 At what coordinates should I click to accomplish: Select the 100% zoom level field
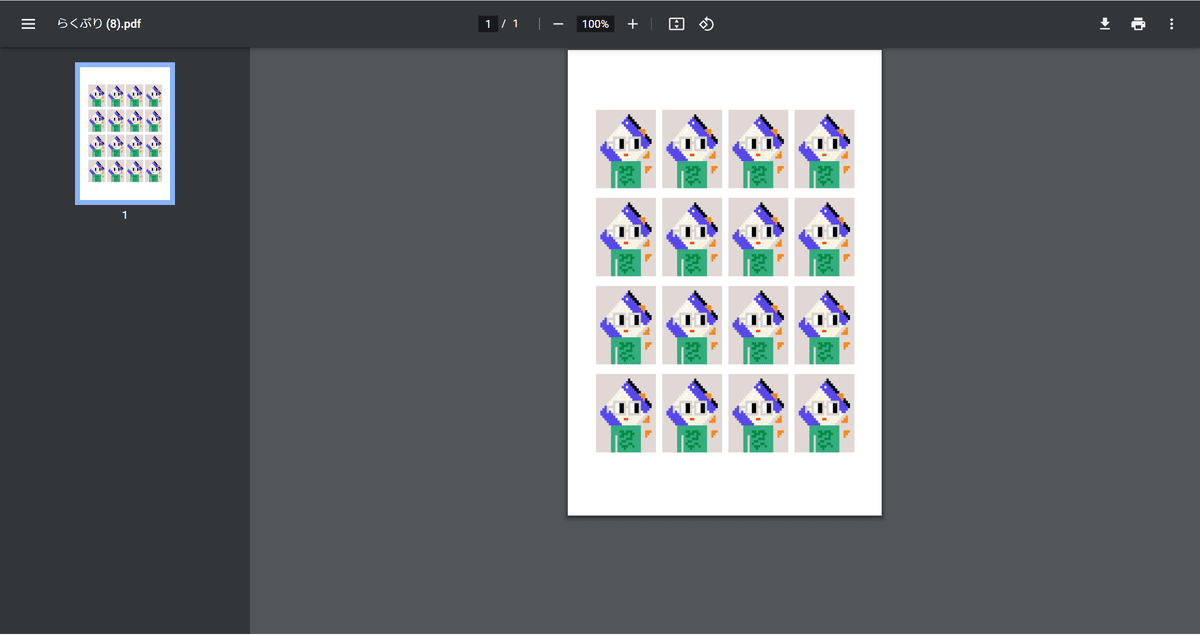coord(595,24)
